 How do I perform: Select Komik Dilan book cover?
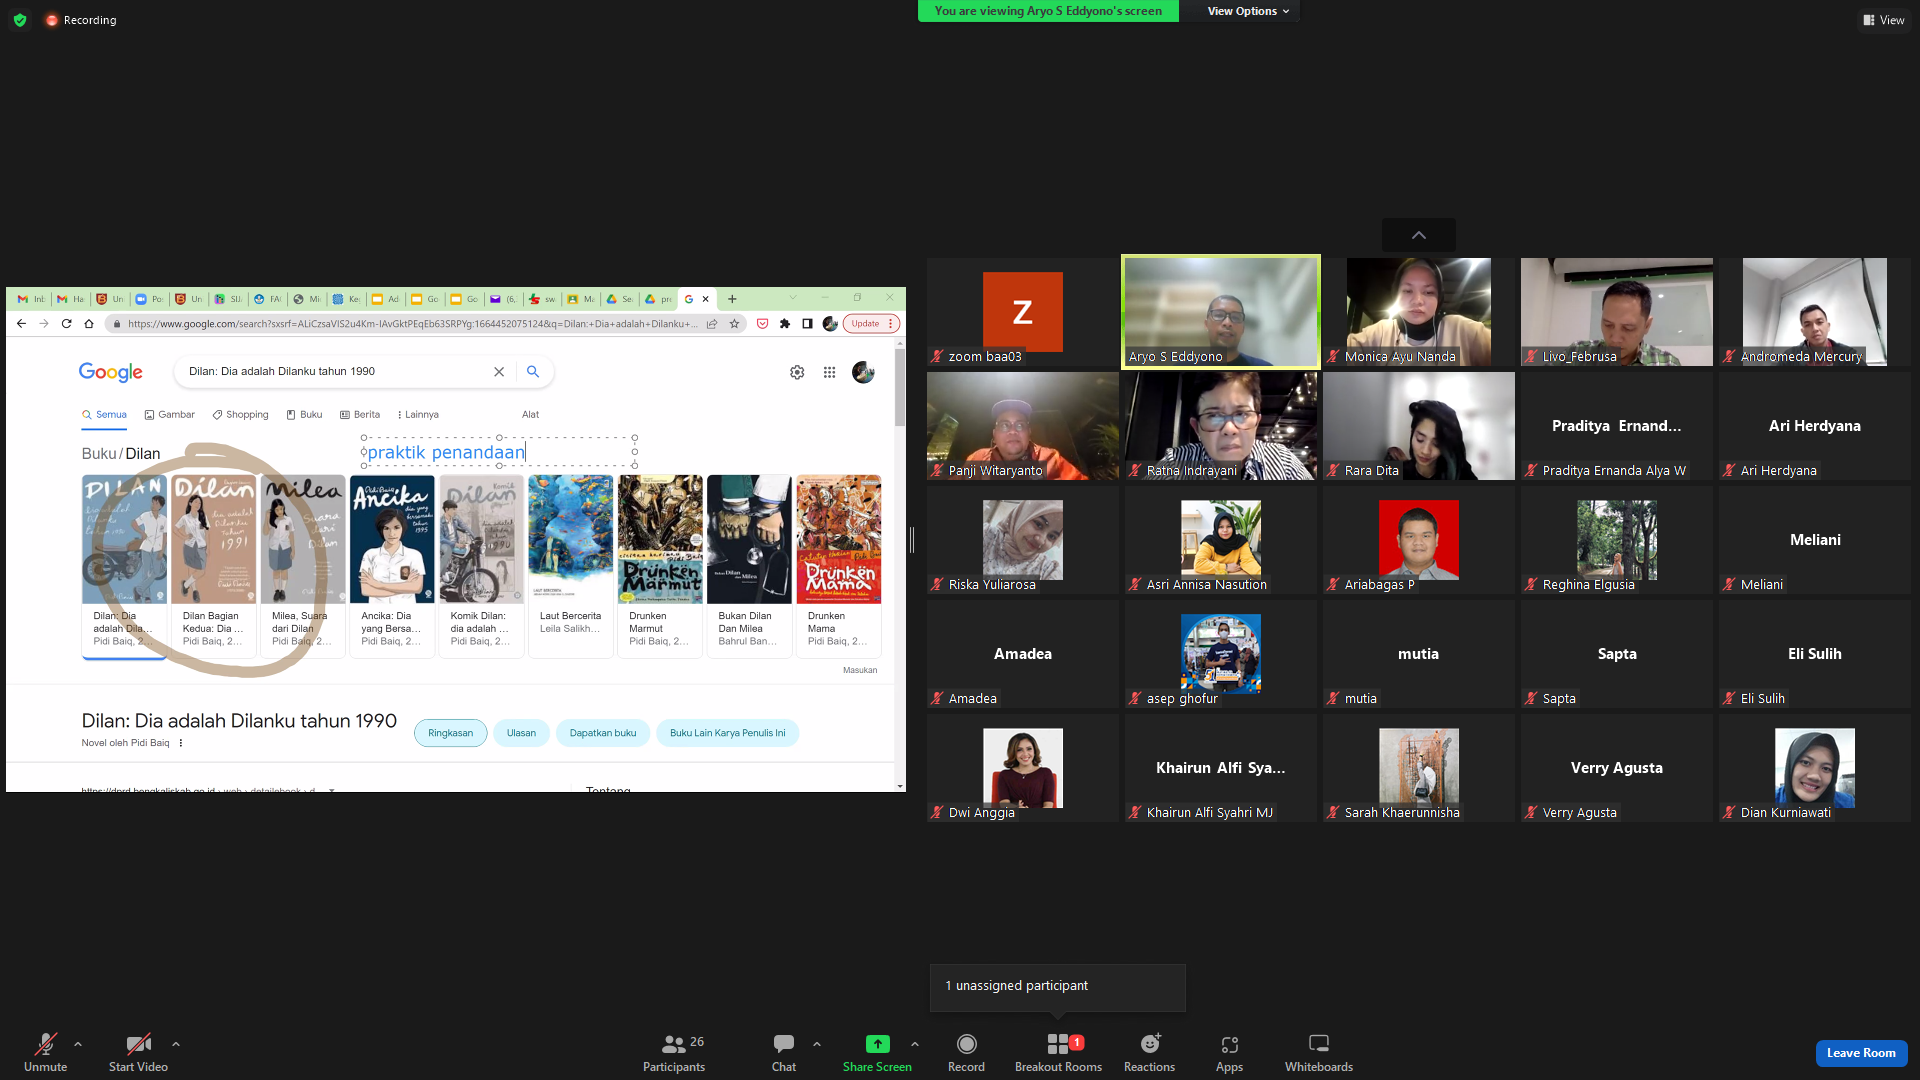point(481,540)
